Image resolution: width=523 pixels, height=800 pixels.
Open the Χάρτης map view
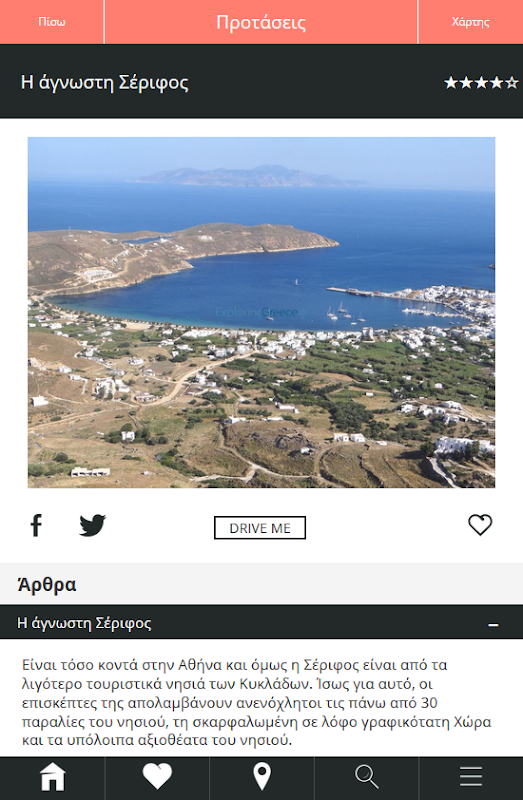(470, 22)
